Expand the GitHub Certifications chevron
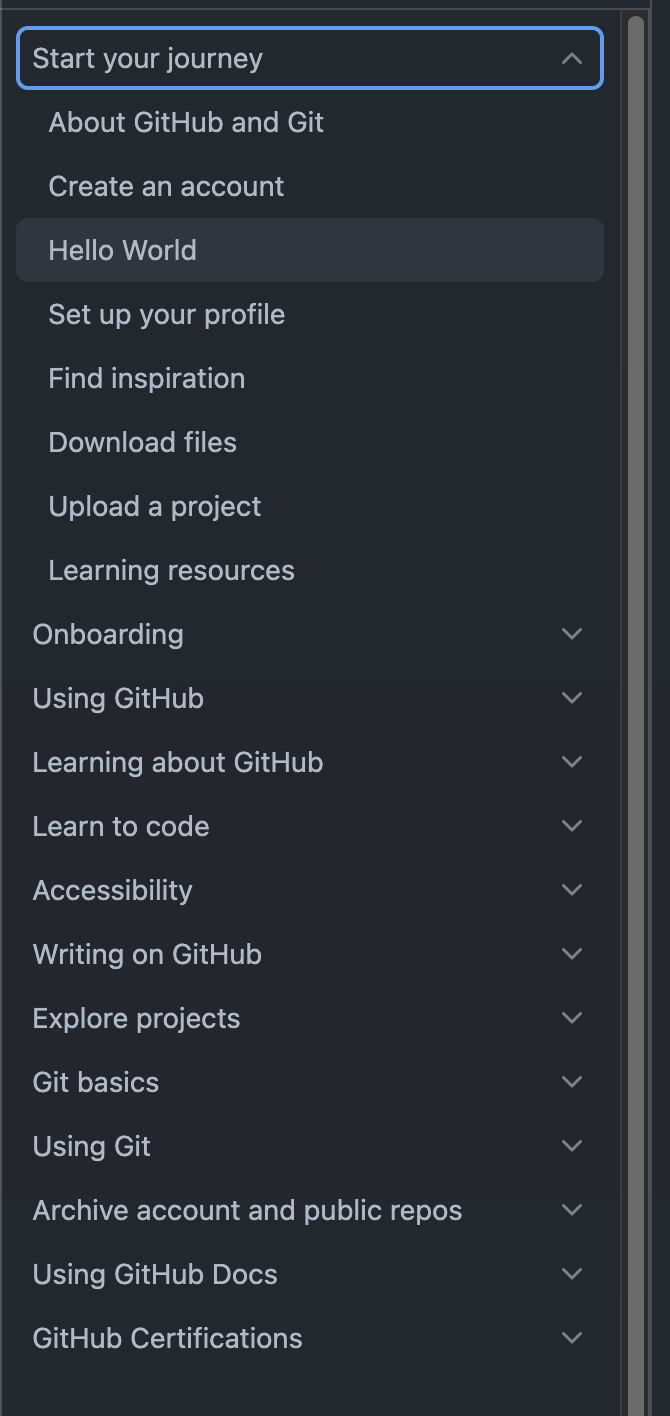 pyautogui.click(x=571, y=1338)
